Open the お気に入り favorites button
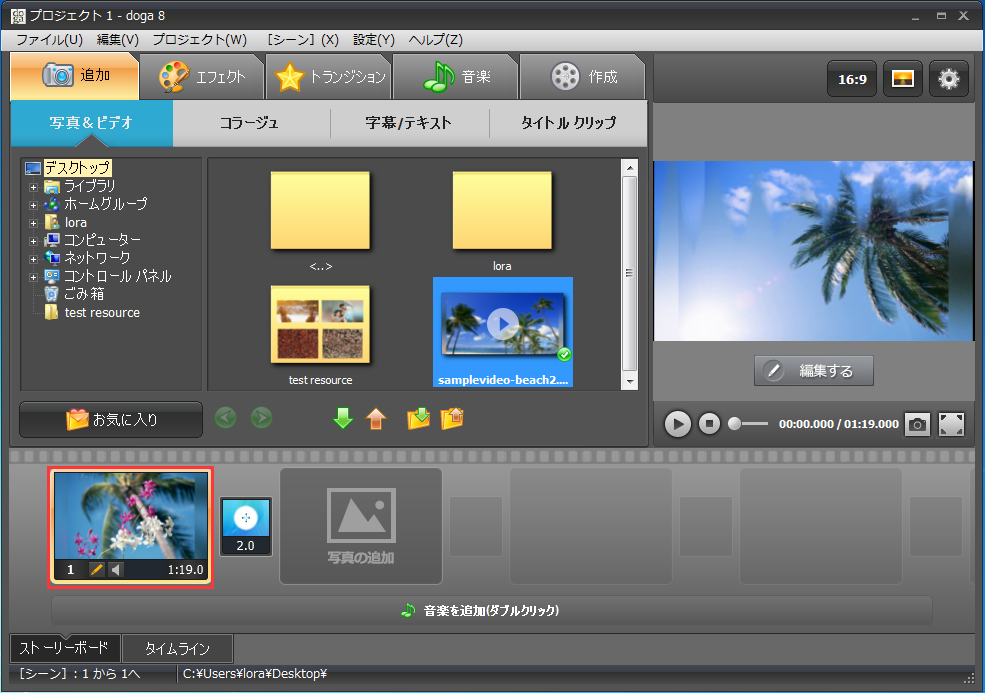The image size is (985, 693). coord(111,420)
